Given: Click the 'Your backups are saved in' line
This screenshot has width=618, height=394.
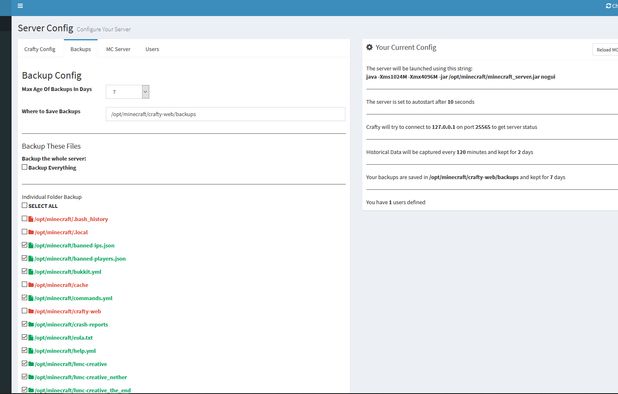Looking at the screenshot, I should [x=465, y=177].
